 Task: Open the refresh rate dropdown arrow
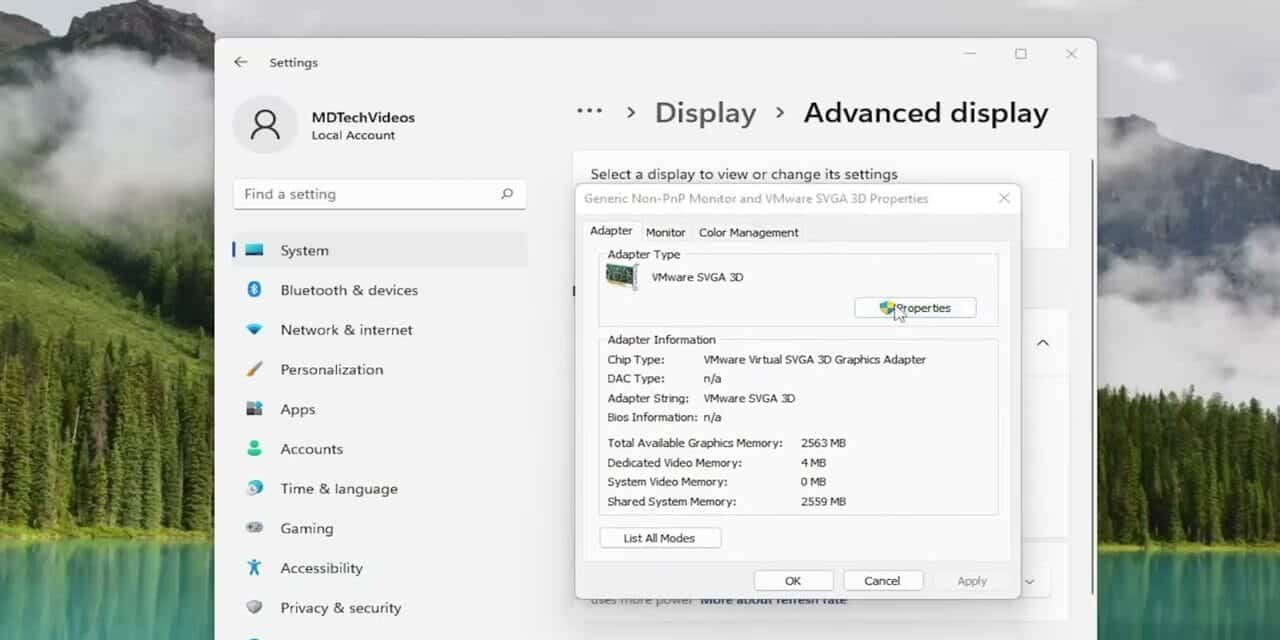point(1029,581)
